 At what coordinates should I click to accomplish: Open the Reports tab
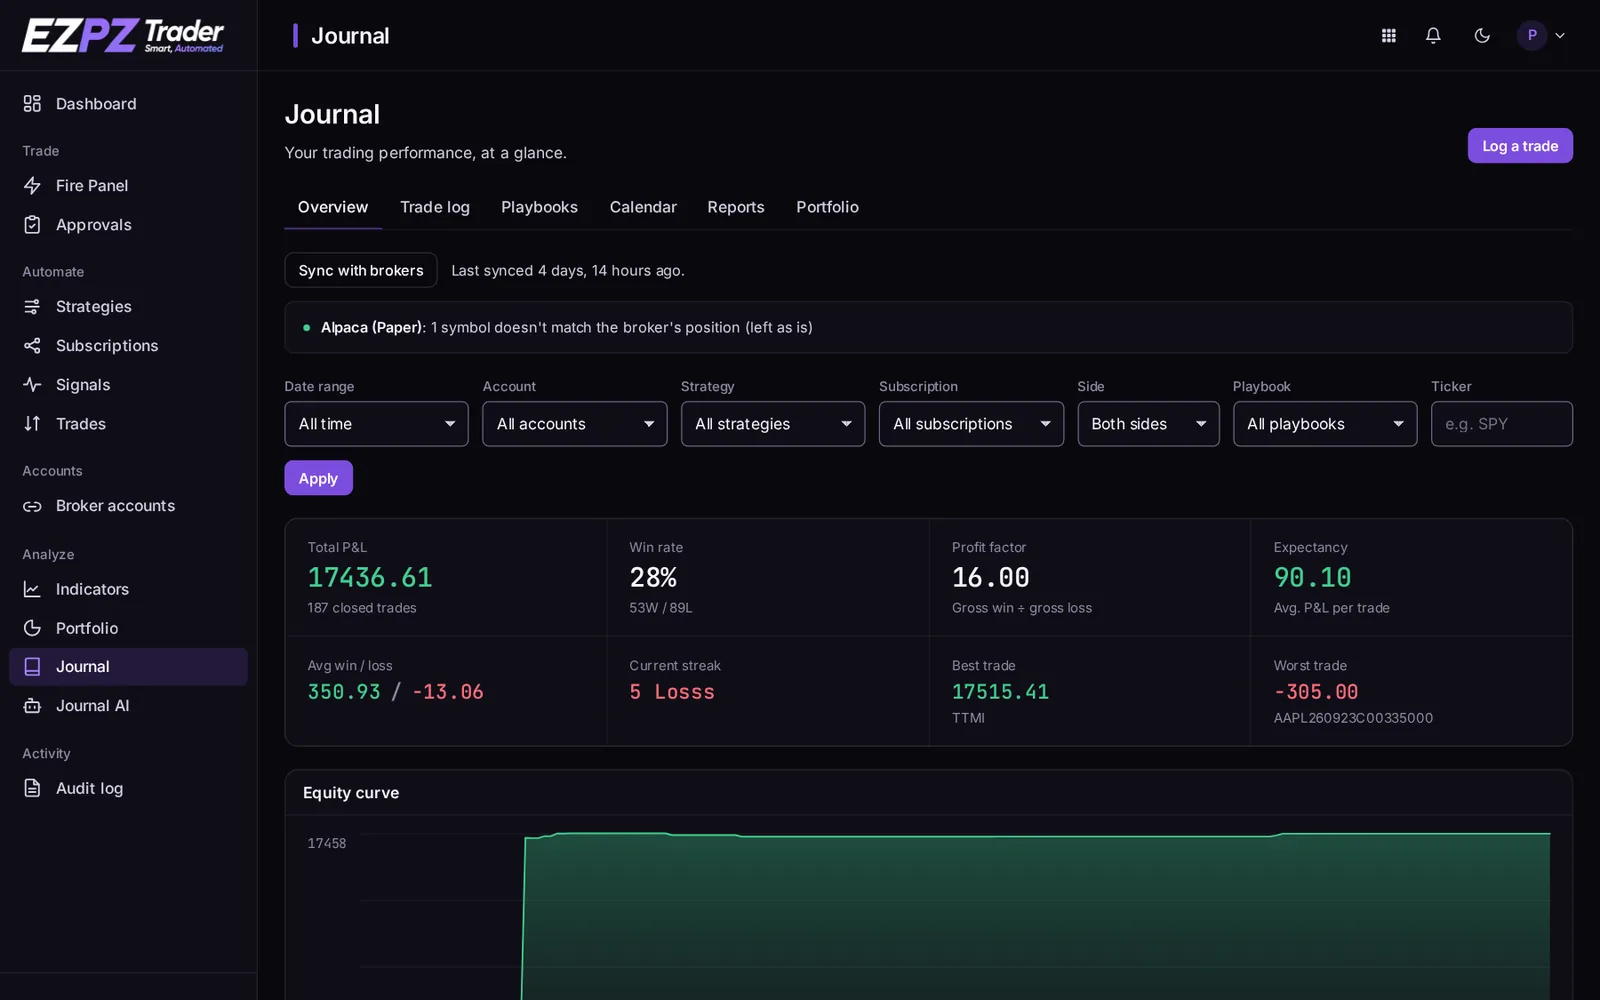736,207
